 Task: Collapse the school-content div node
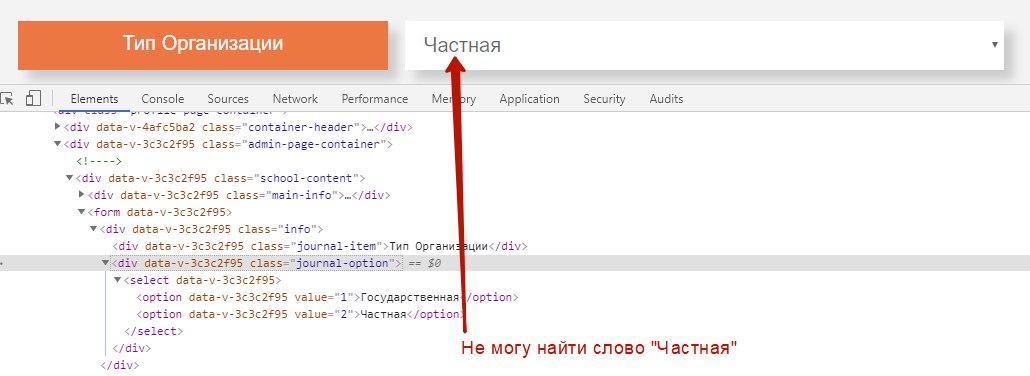pyautogui.click(x=70, y=178)
